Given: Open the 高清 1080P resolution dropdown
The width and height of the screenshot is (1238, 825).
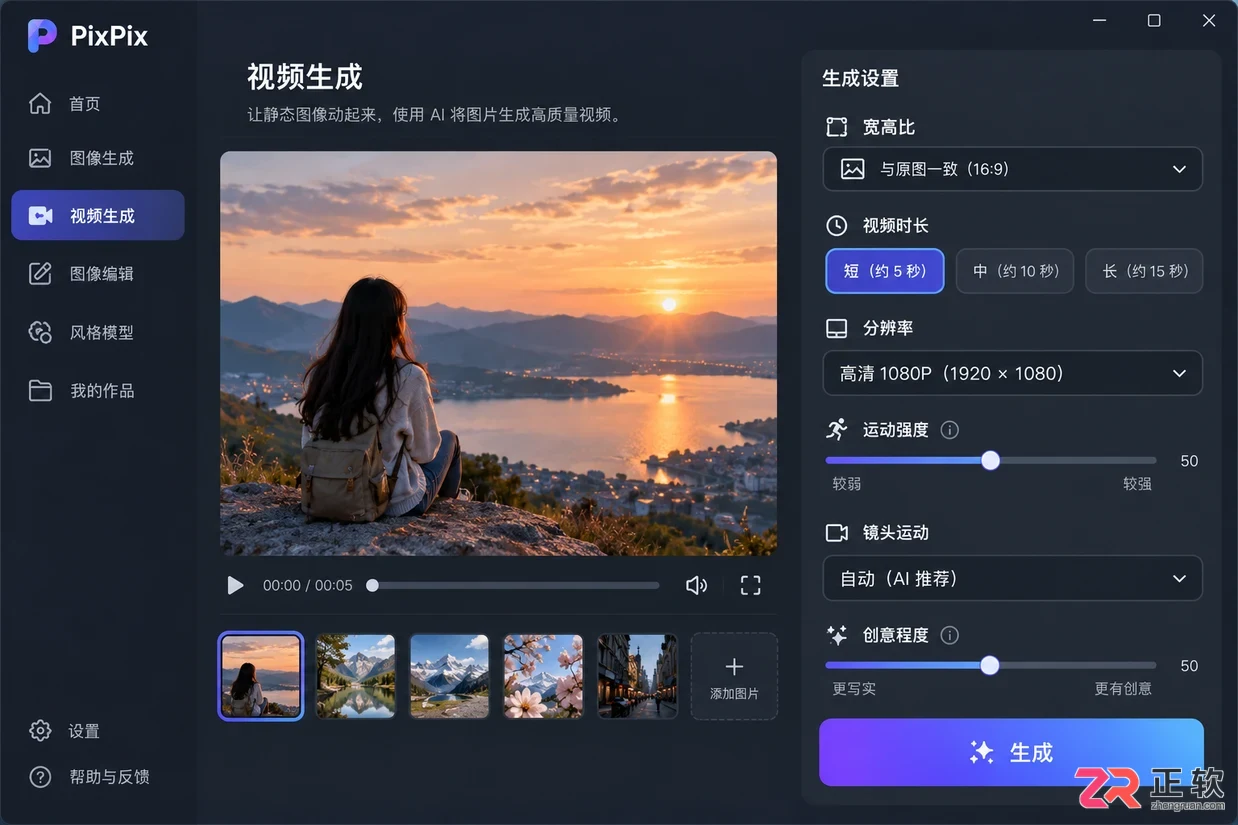Looking at the screenshot, I should click(1012, 373).
